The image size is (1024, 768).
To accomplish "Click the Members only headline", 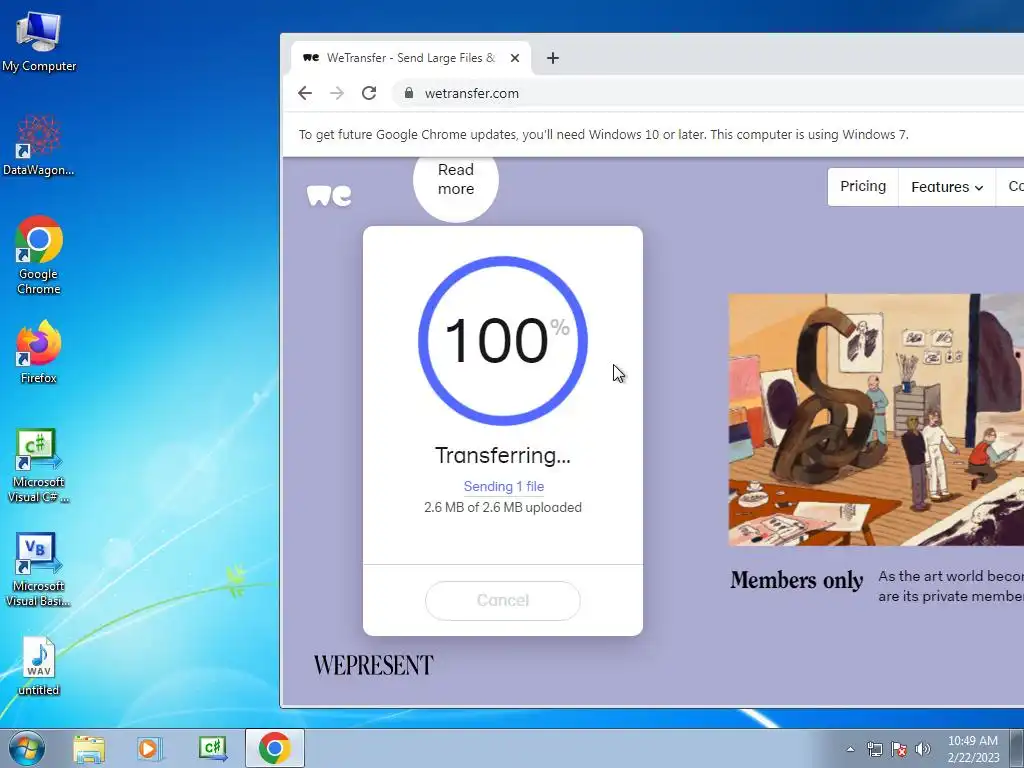I will (797, 581).
